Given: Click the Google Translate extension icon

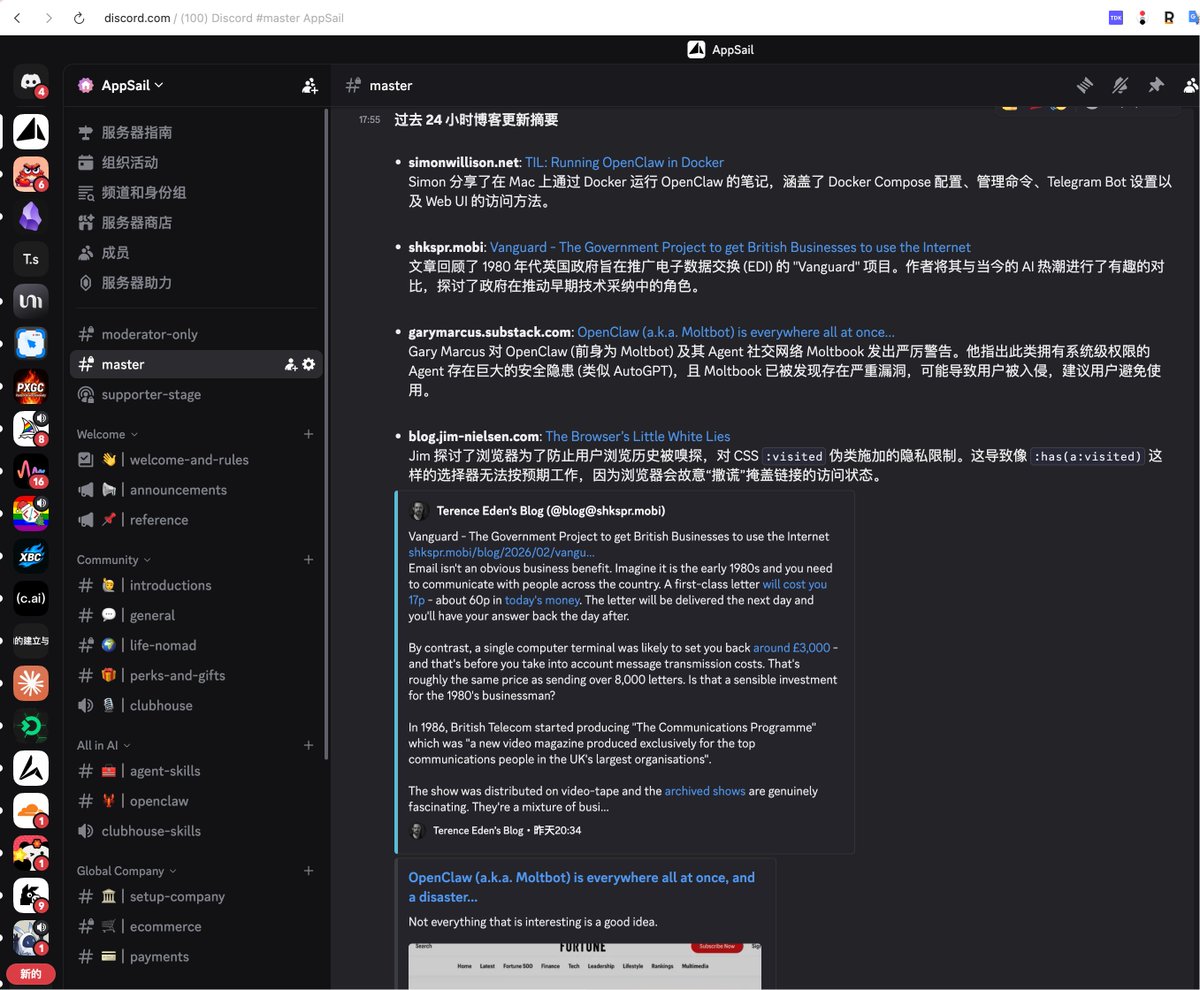Looking at the screenshot, I should 1193,18.
